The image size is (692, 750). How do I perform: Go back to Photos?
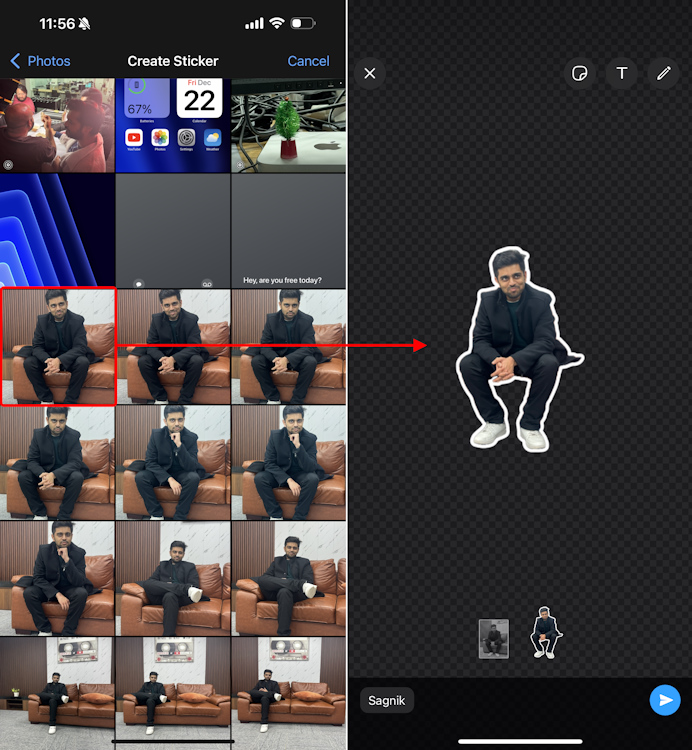[x=40, y=61]
